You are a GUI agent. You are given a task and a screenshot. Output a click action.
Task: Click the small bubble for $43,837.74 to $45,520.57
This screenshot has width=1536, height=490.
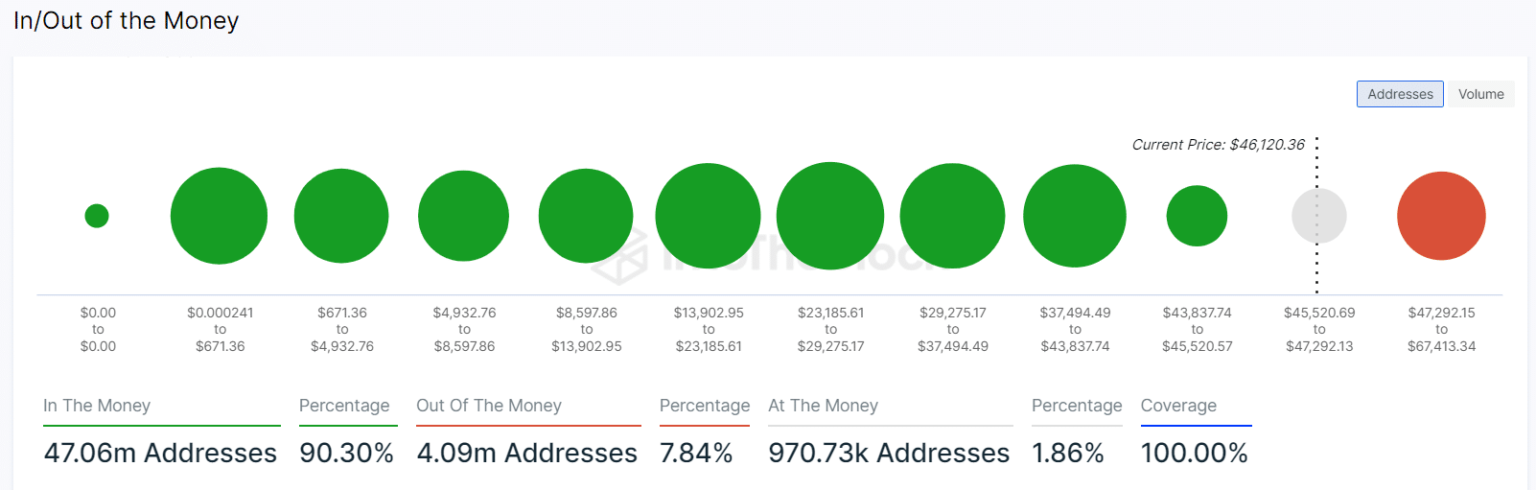click(x=1197, y=216)
